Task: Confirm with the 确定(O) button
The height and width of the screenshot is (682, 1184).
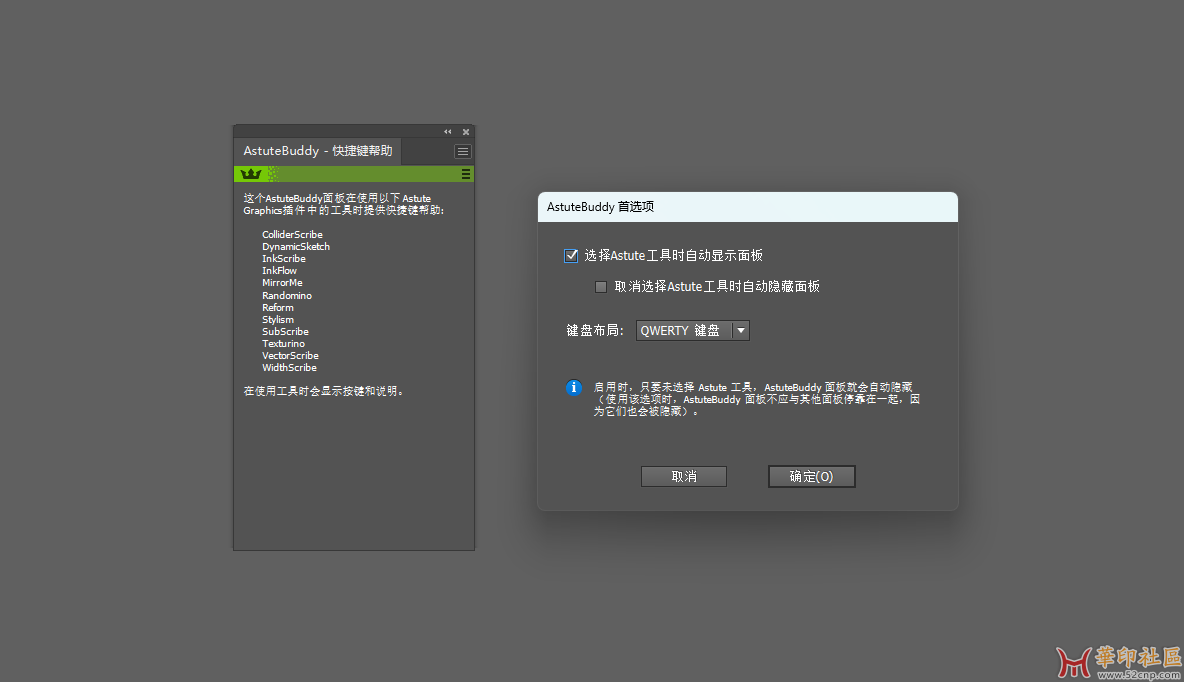Action: (x=812, y=477)
